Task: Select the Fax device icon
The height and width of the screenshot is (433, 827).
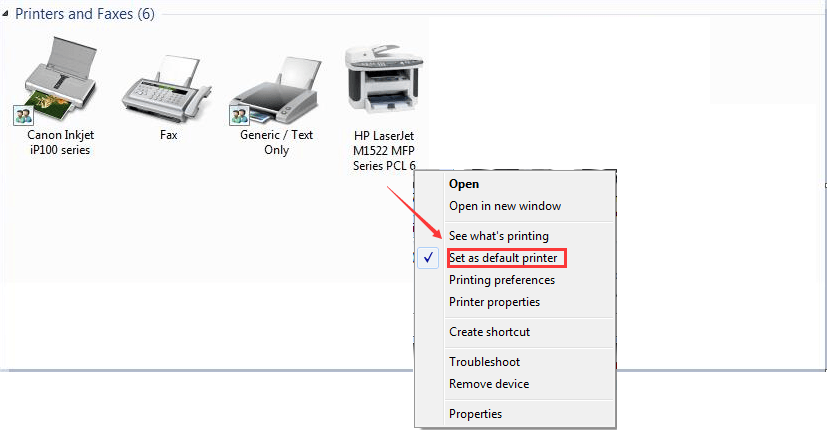Action: pos(167,89)
